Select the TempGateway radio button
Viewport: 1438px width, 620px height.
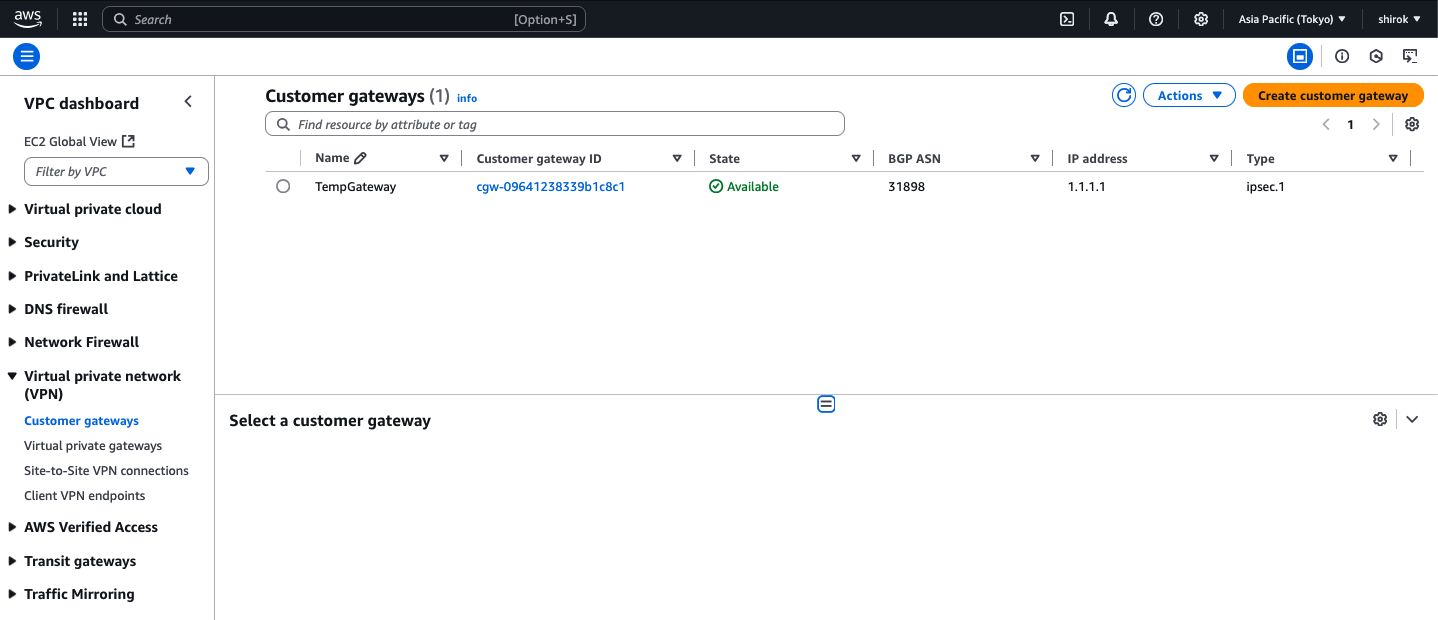pyautogui.click(x=283, y=186)
